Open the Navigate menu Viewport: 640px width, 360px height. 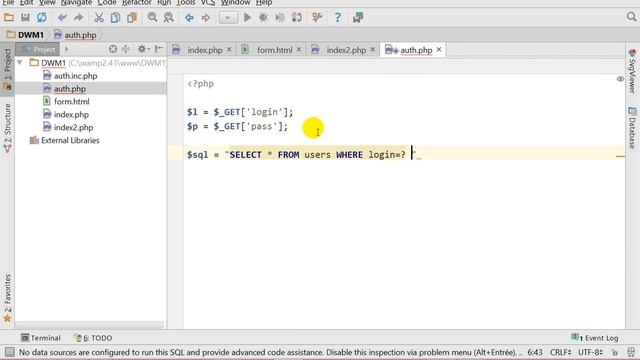click(x=76, y=3)
